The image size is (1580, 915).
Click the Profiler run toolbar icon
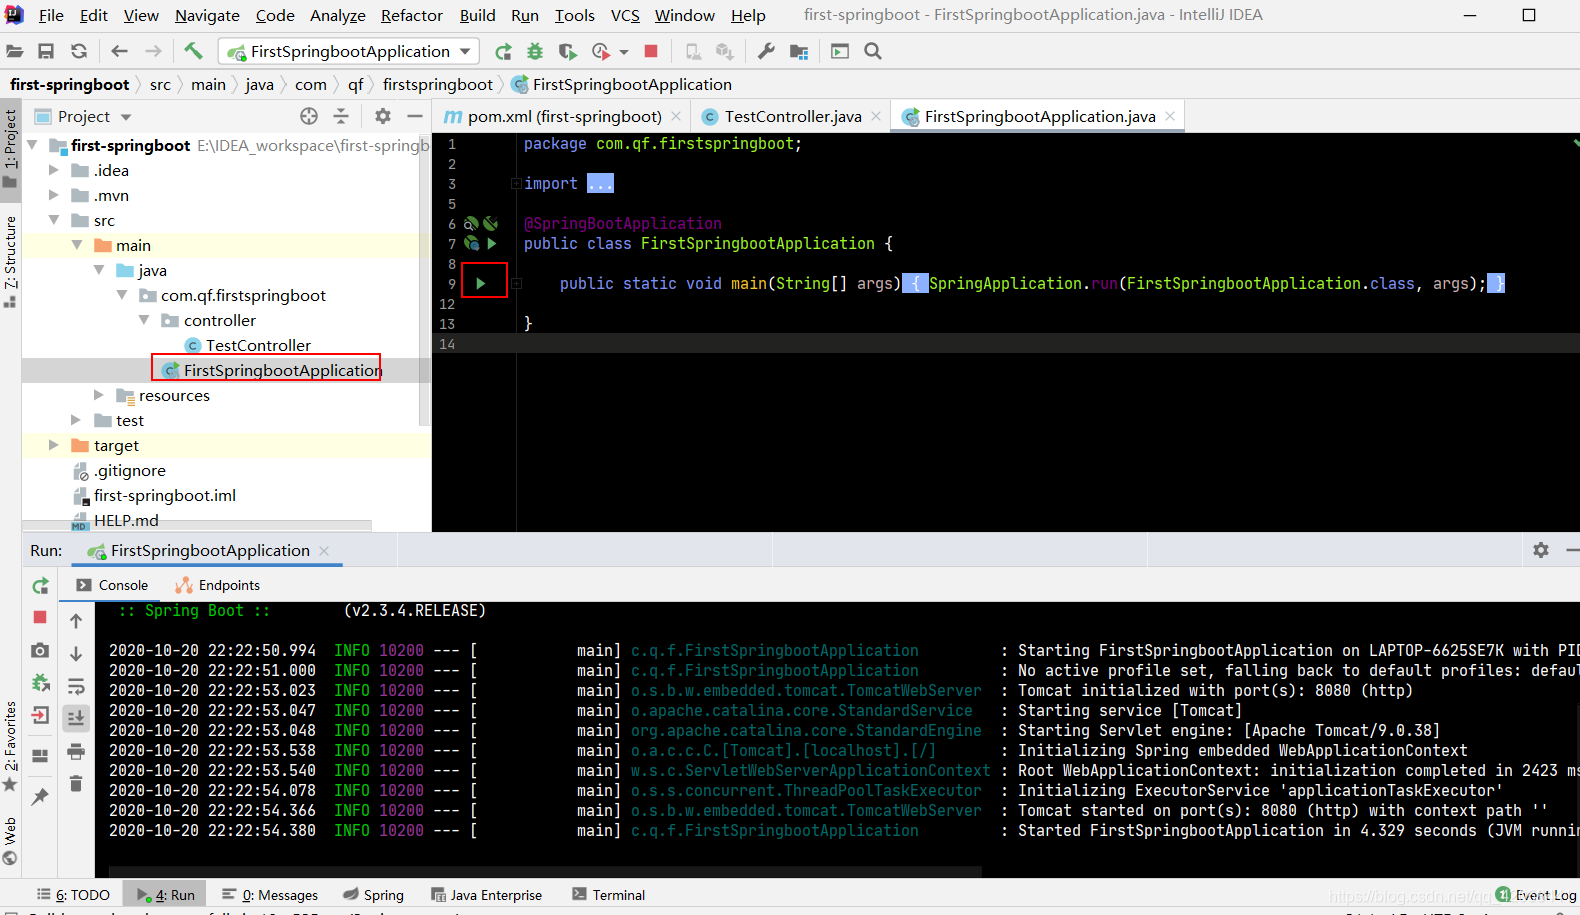601,51
